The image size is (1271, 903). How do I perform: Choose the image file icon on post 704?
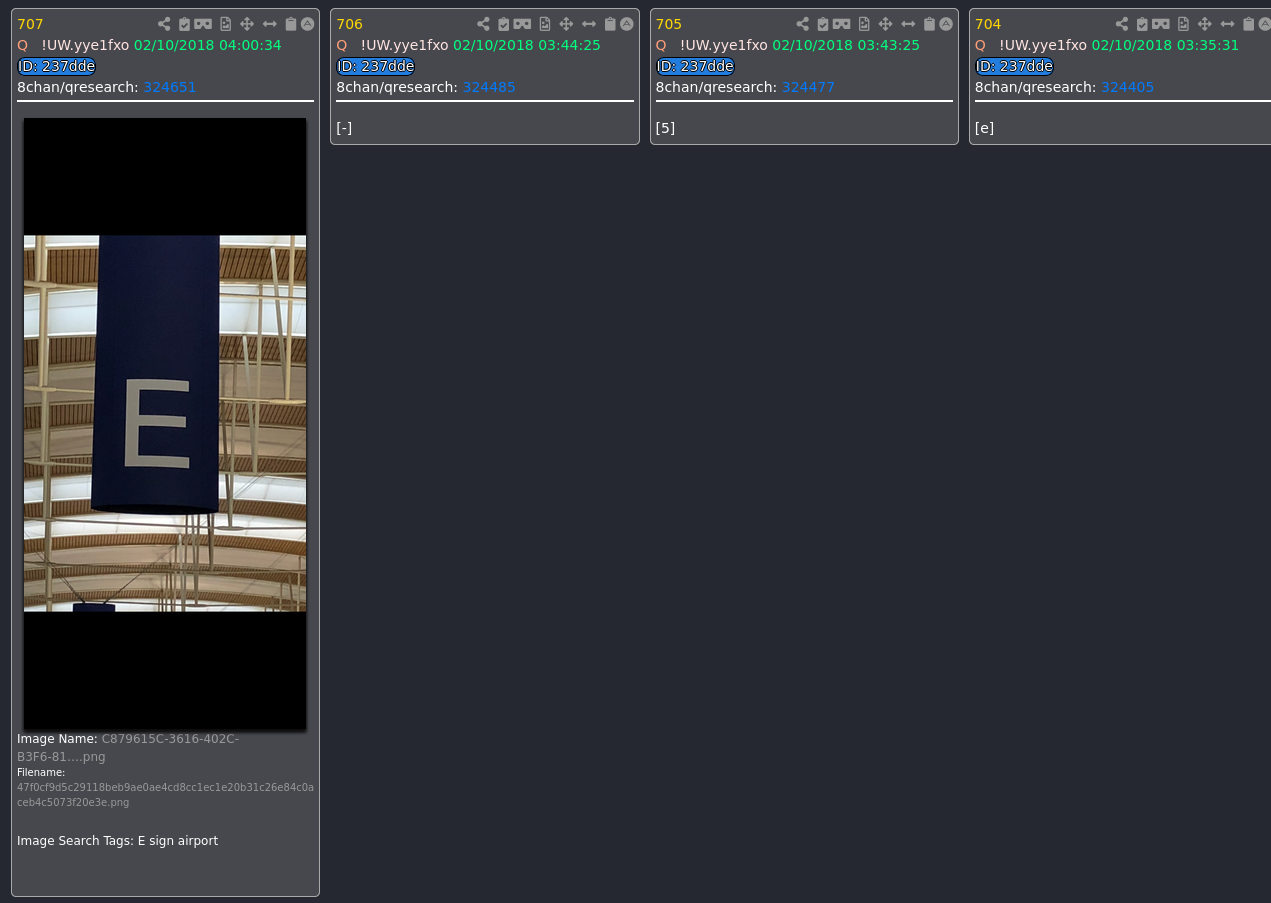pyautogui.click(x=1182, y=24)
